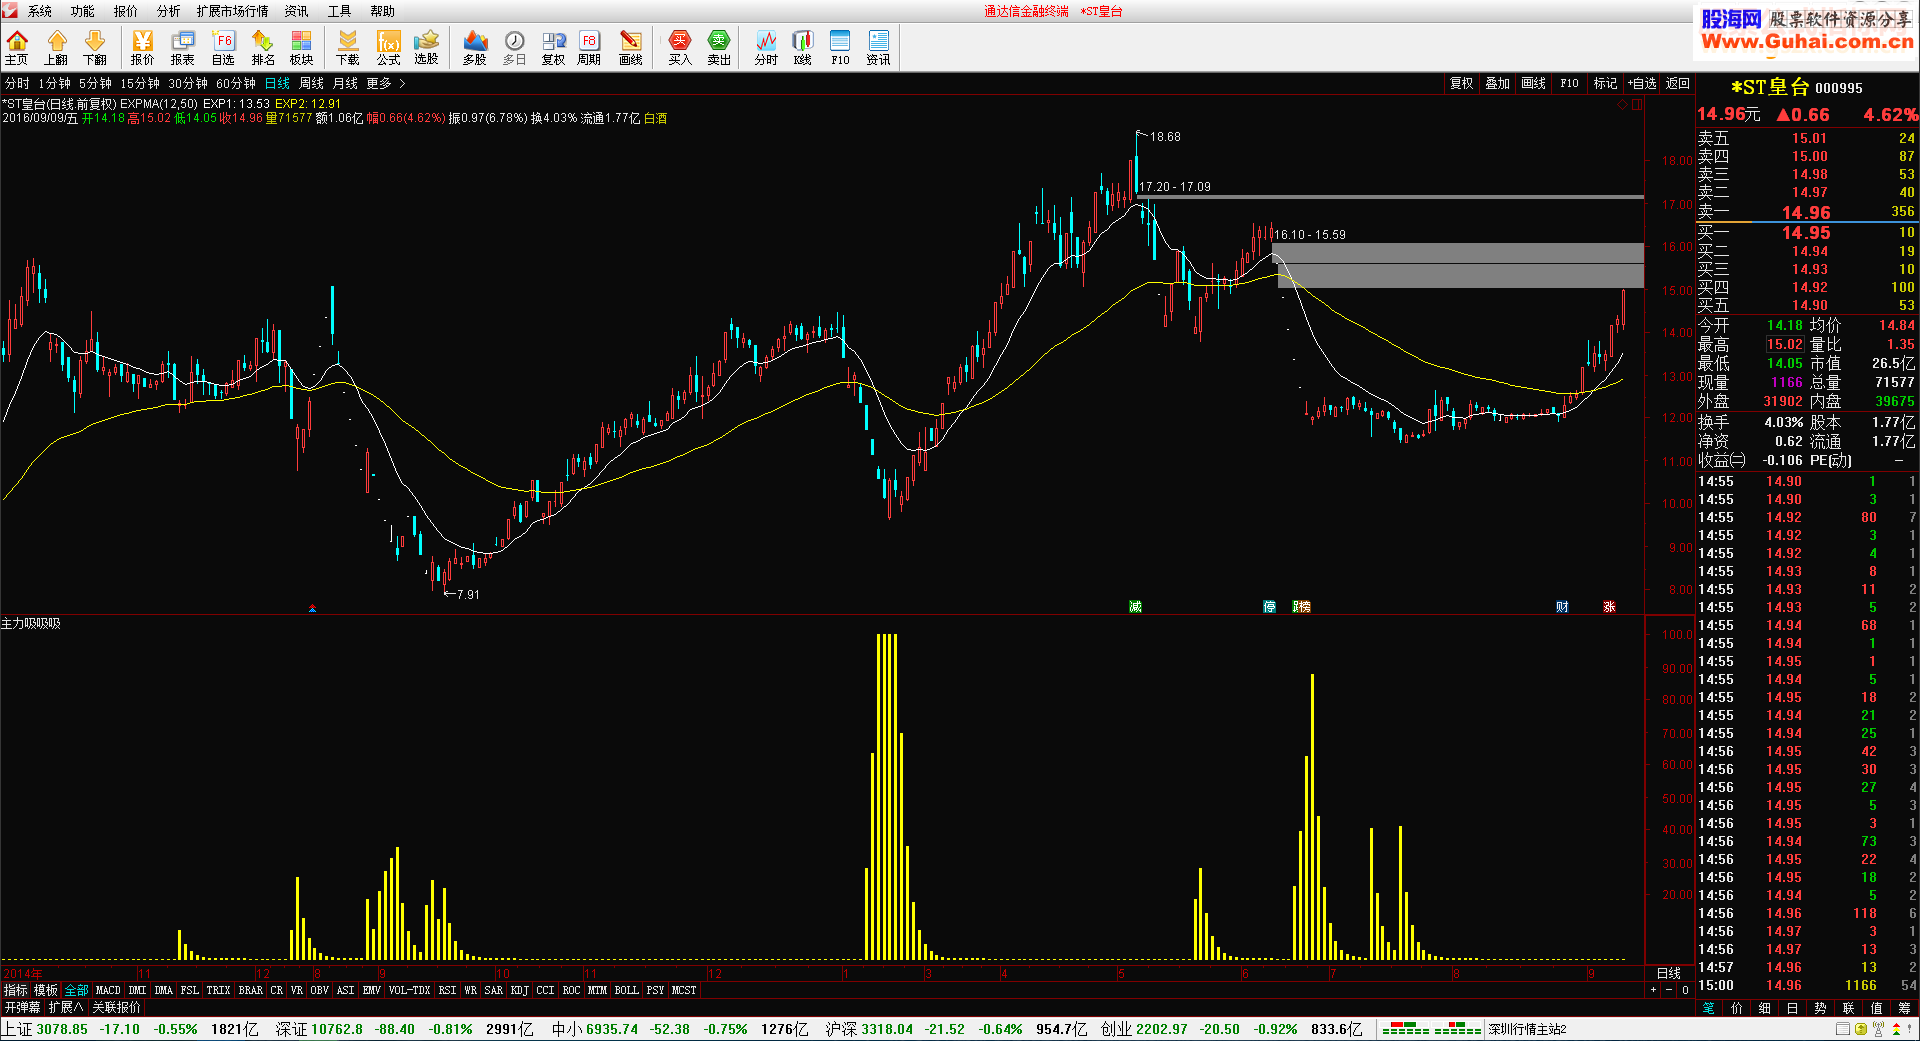Select the RSI indicator tab

(x=447, y=990)
